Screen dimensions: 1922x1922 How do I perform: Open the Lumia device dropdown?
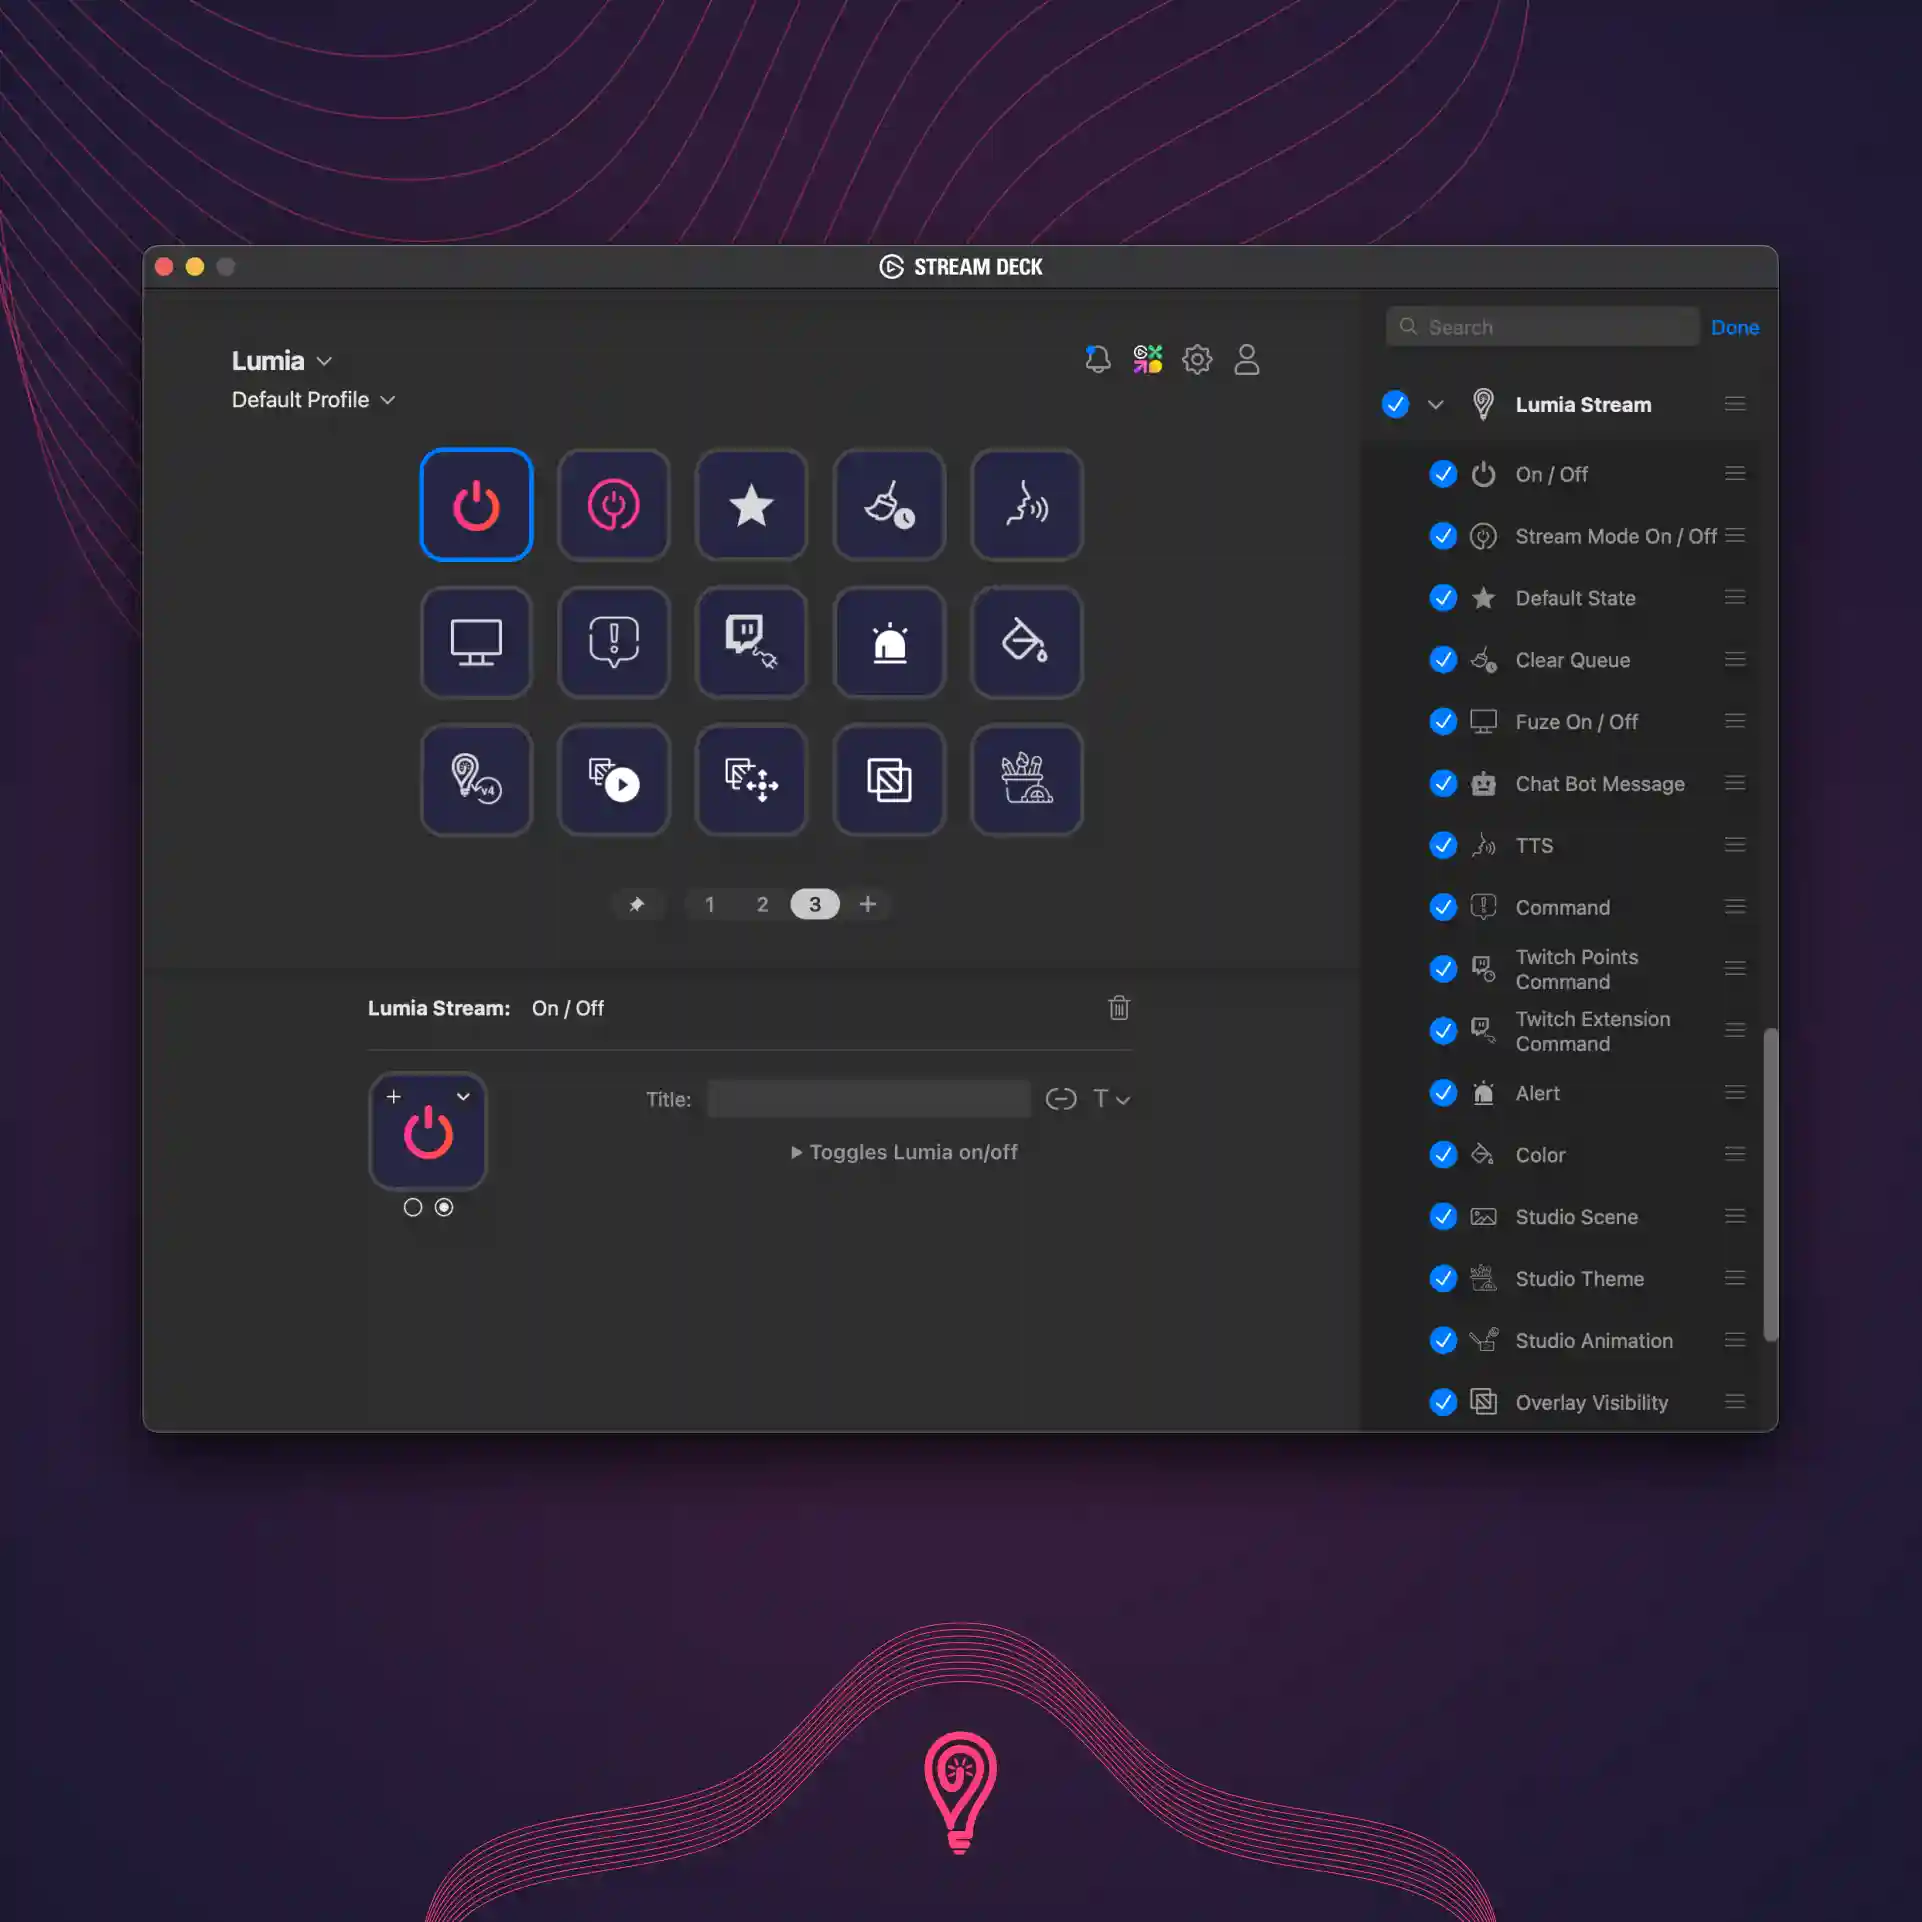click(x=281, y=361)
